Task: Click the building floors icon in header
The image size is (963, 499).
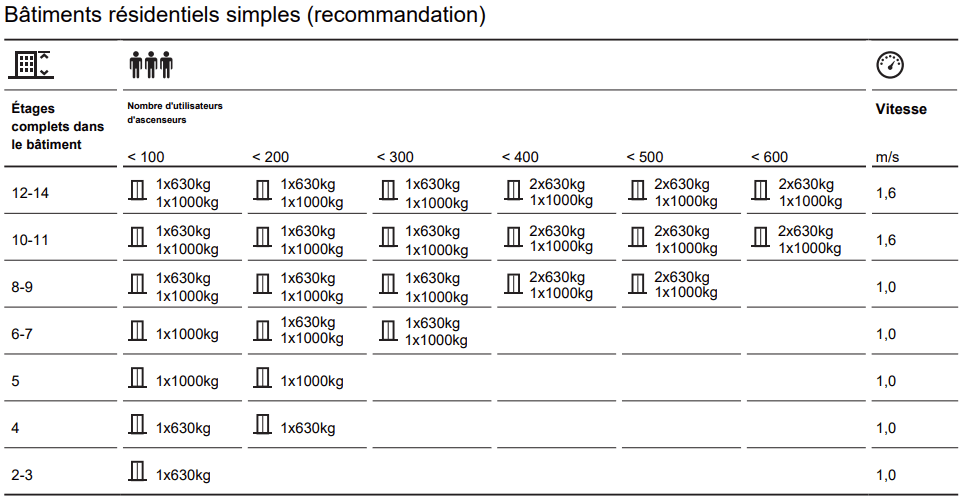Action: pos(31,65)
